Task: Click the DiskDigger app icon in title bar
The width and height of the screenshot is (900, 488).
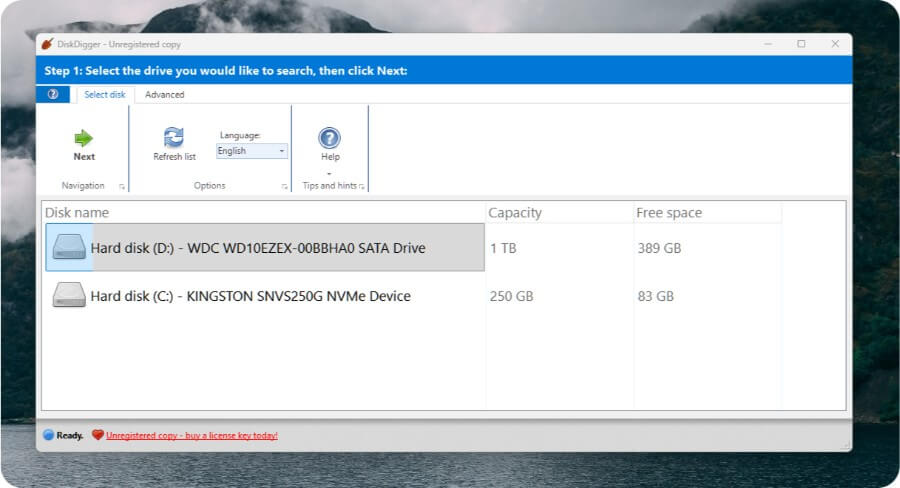Action: [x=47, y=44]
